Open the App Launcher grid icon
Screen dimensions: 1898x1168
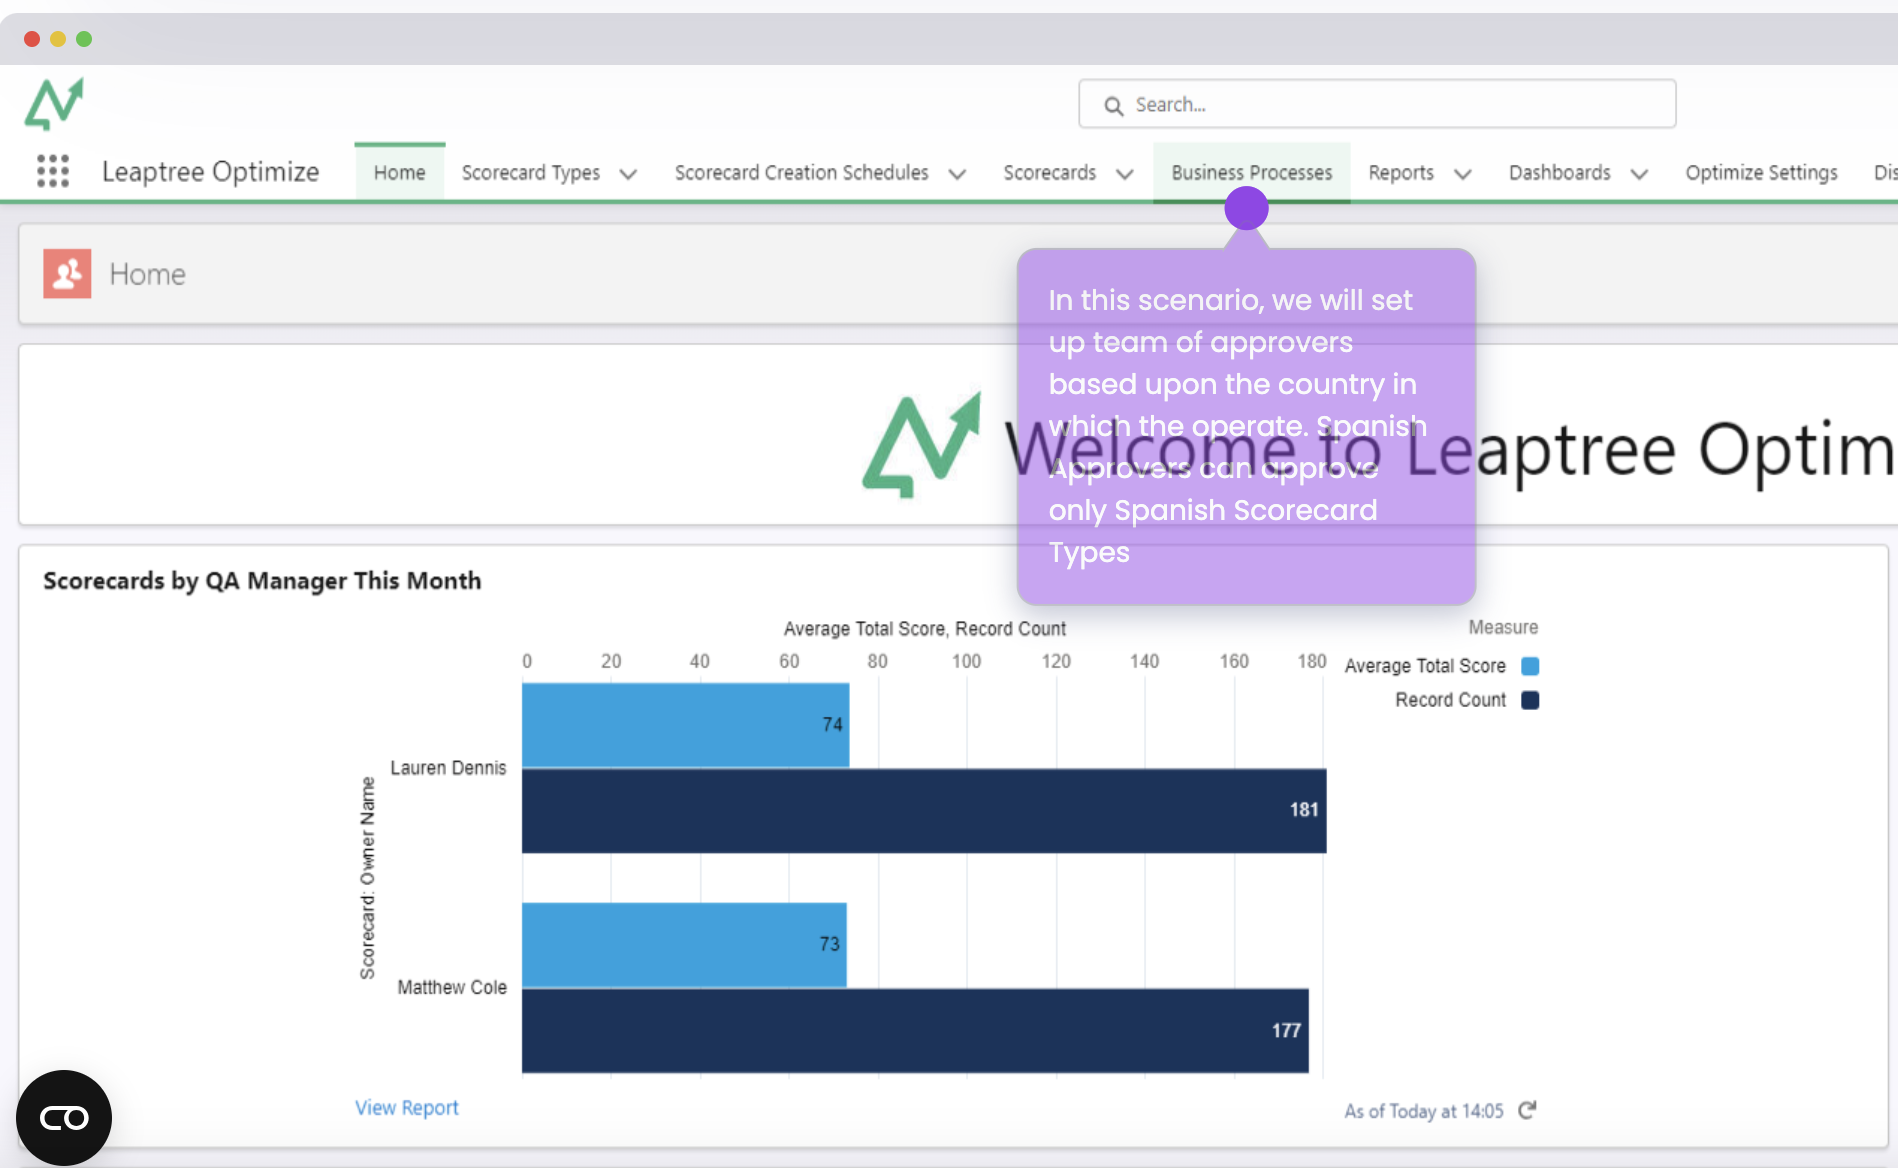(53, 171)
